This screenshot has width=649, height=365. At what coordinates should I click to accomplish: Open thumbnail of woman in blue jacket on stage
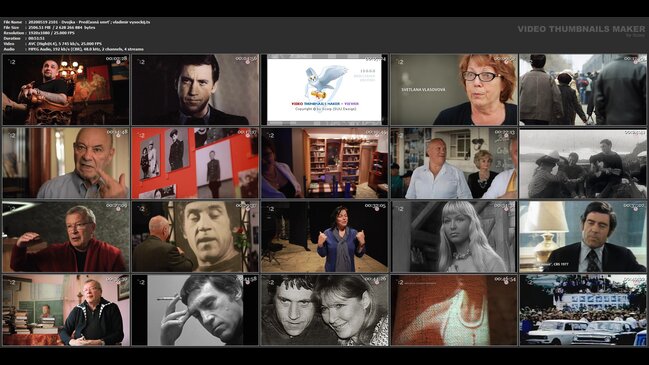click(x=324, y=237)
